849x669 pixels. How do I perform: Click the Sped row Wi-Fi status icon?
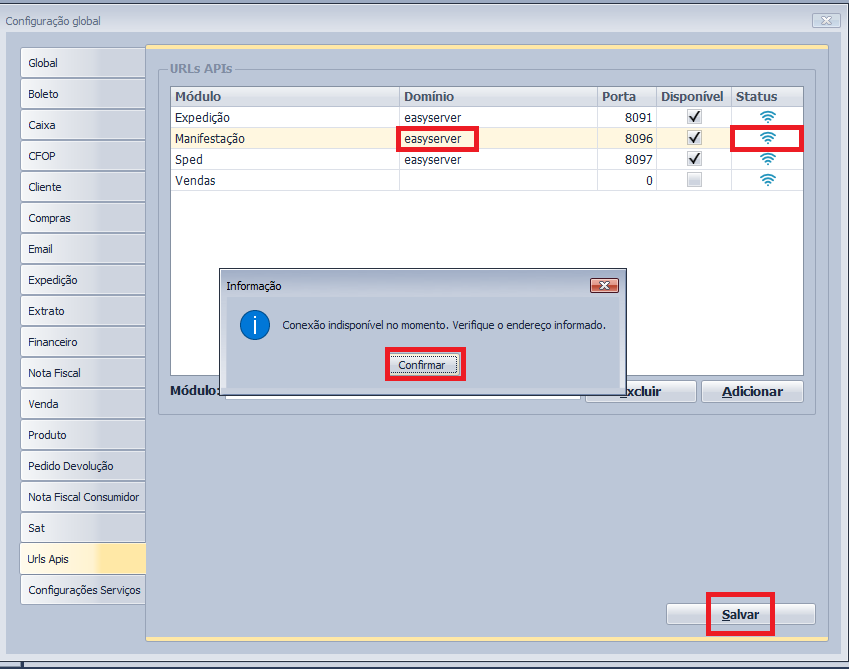click(x=767, y=159)
